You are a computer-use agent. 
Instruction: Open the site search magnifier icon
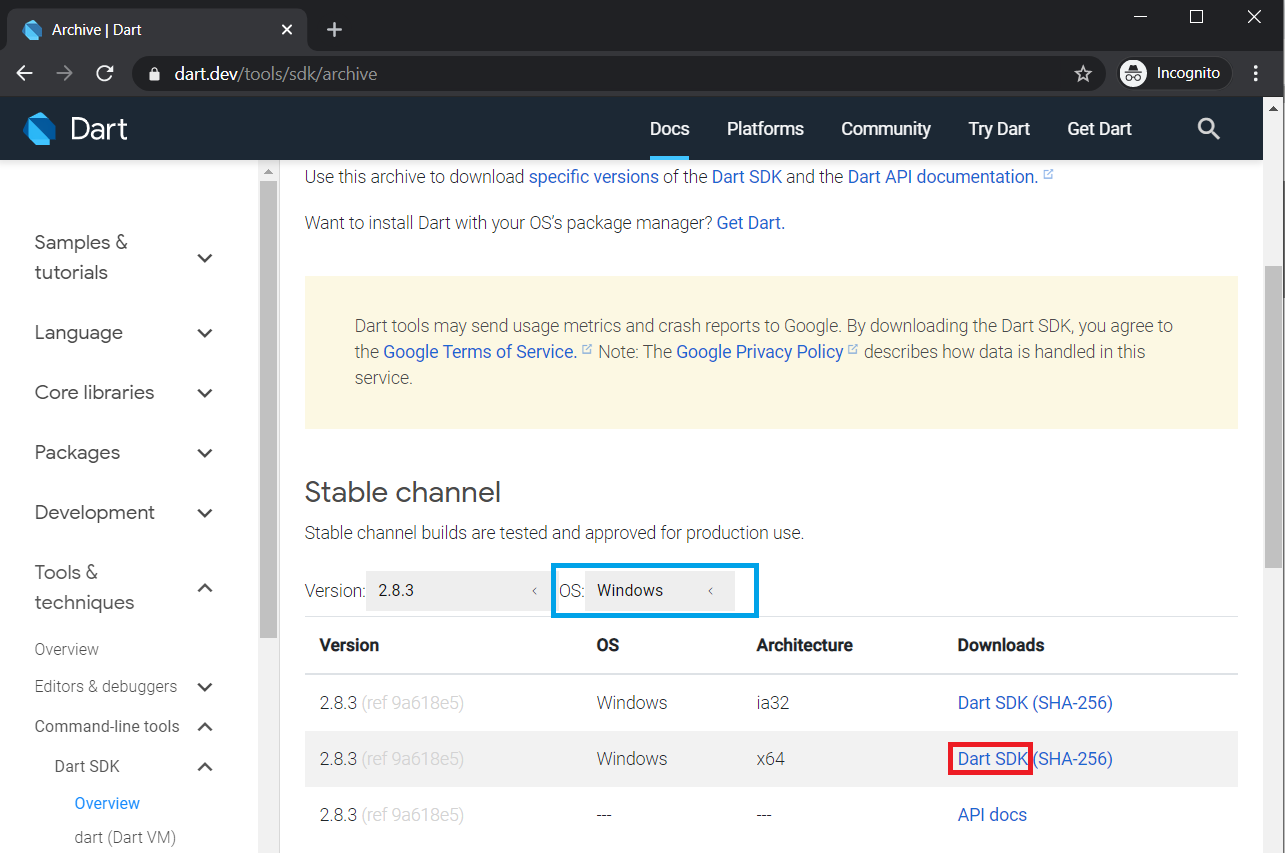pos(1208,128)
